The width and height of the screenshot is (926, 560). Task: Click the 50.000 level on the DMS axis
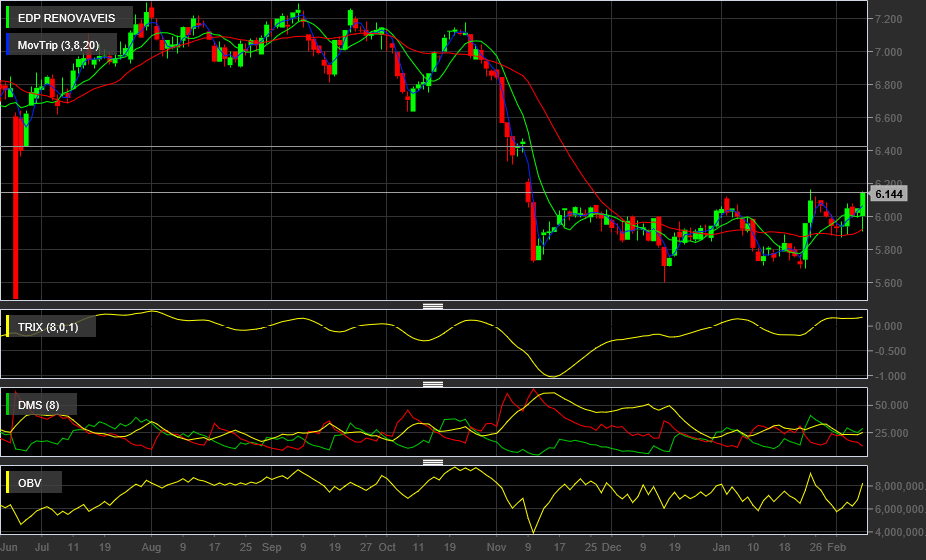[x=891, y=405]
